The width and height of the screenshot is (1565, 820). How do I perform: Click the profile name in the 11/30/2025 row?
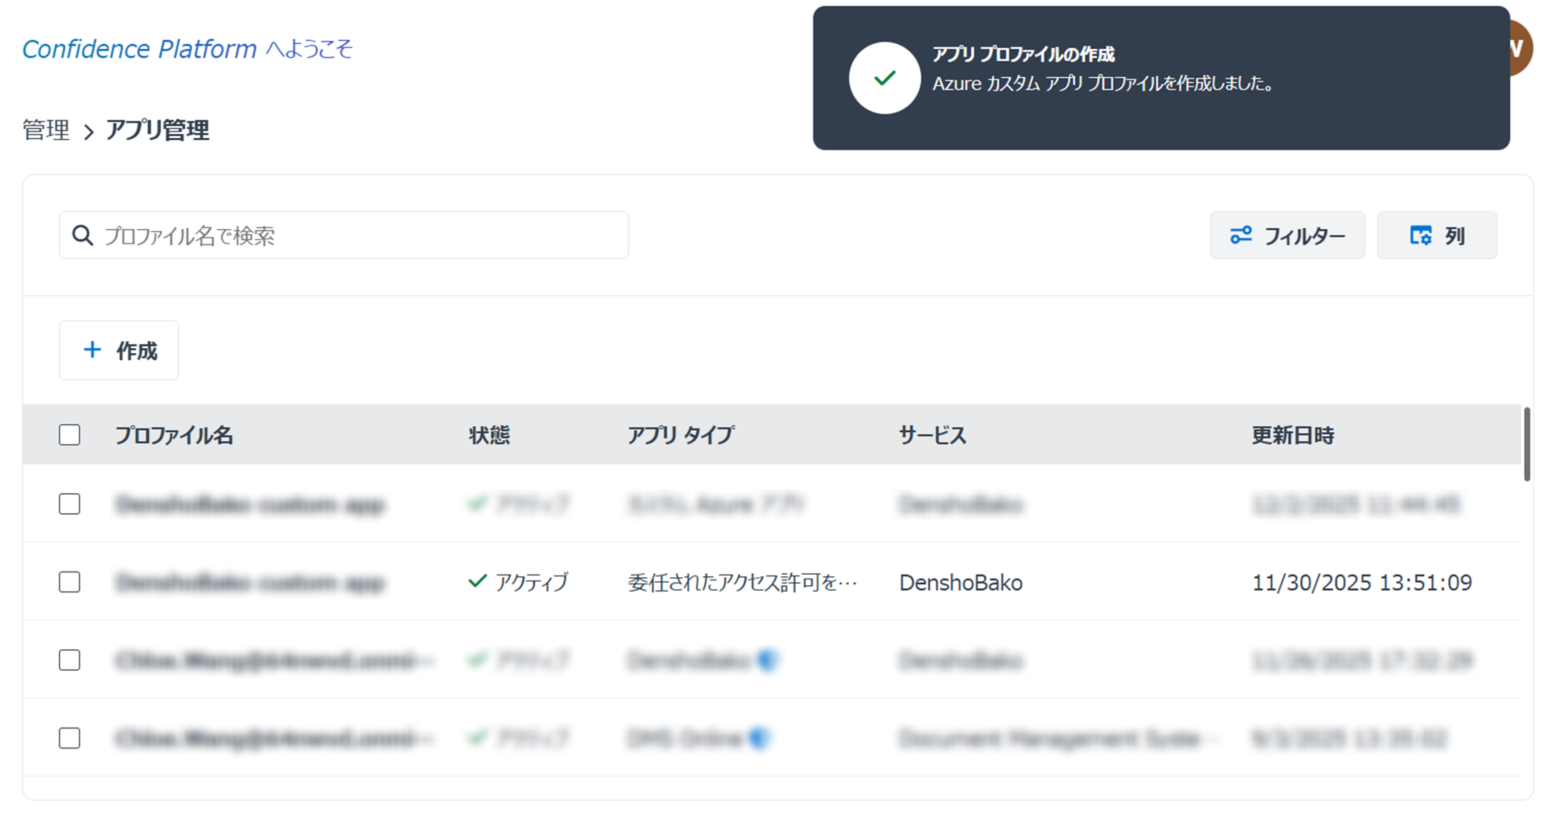[x=250, y=582]
